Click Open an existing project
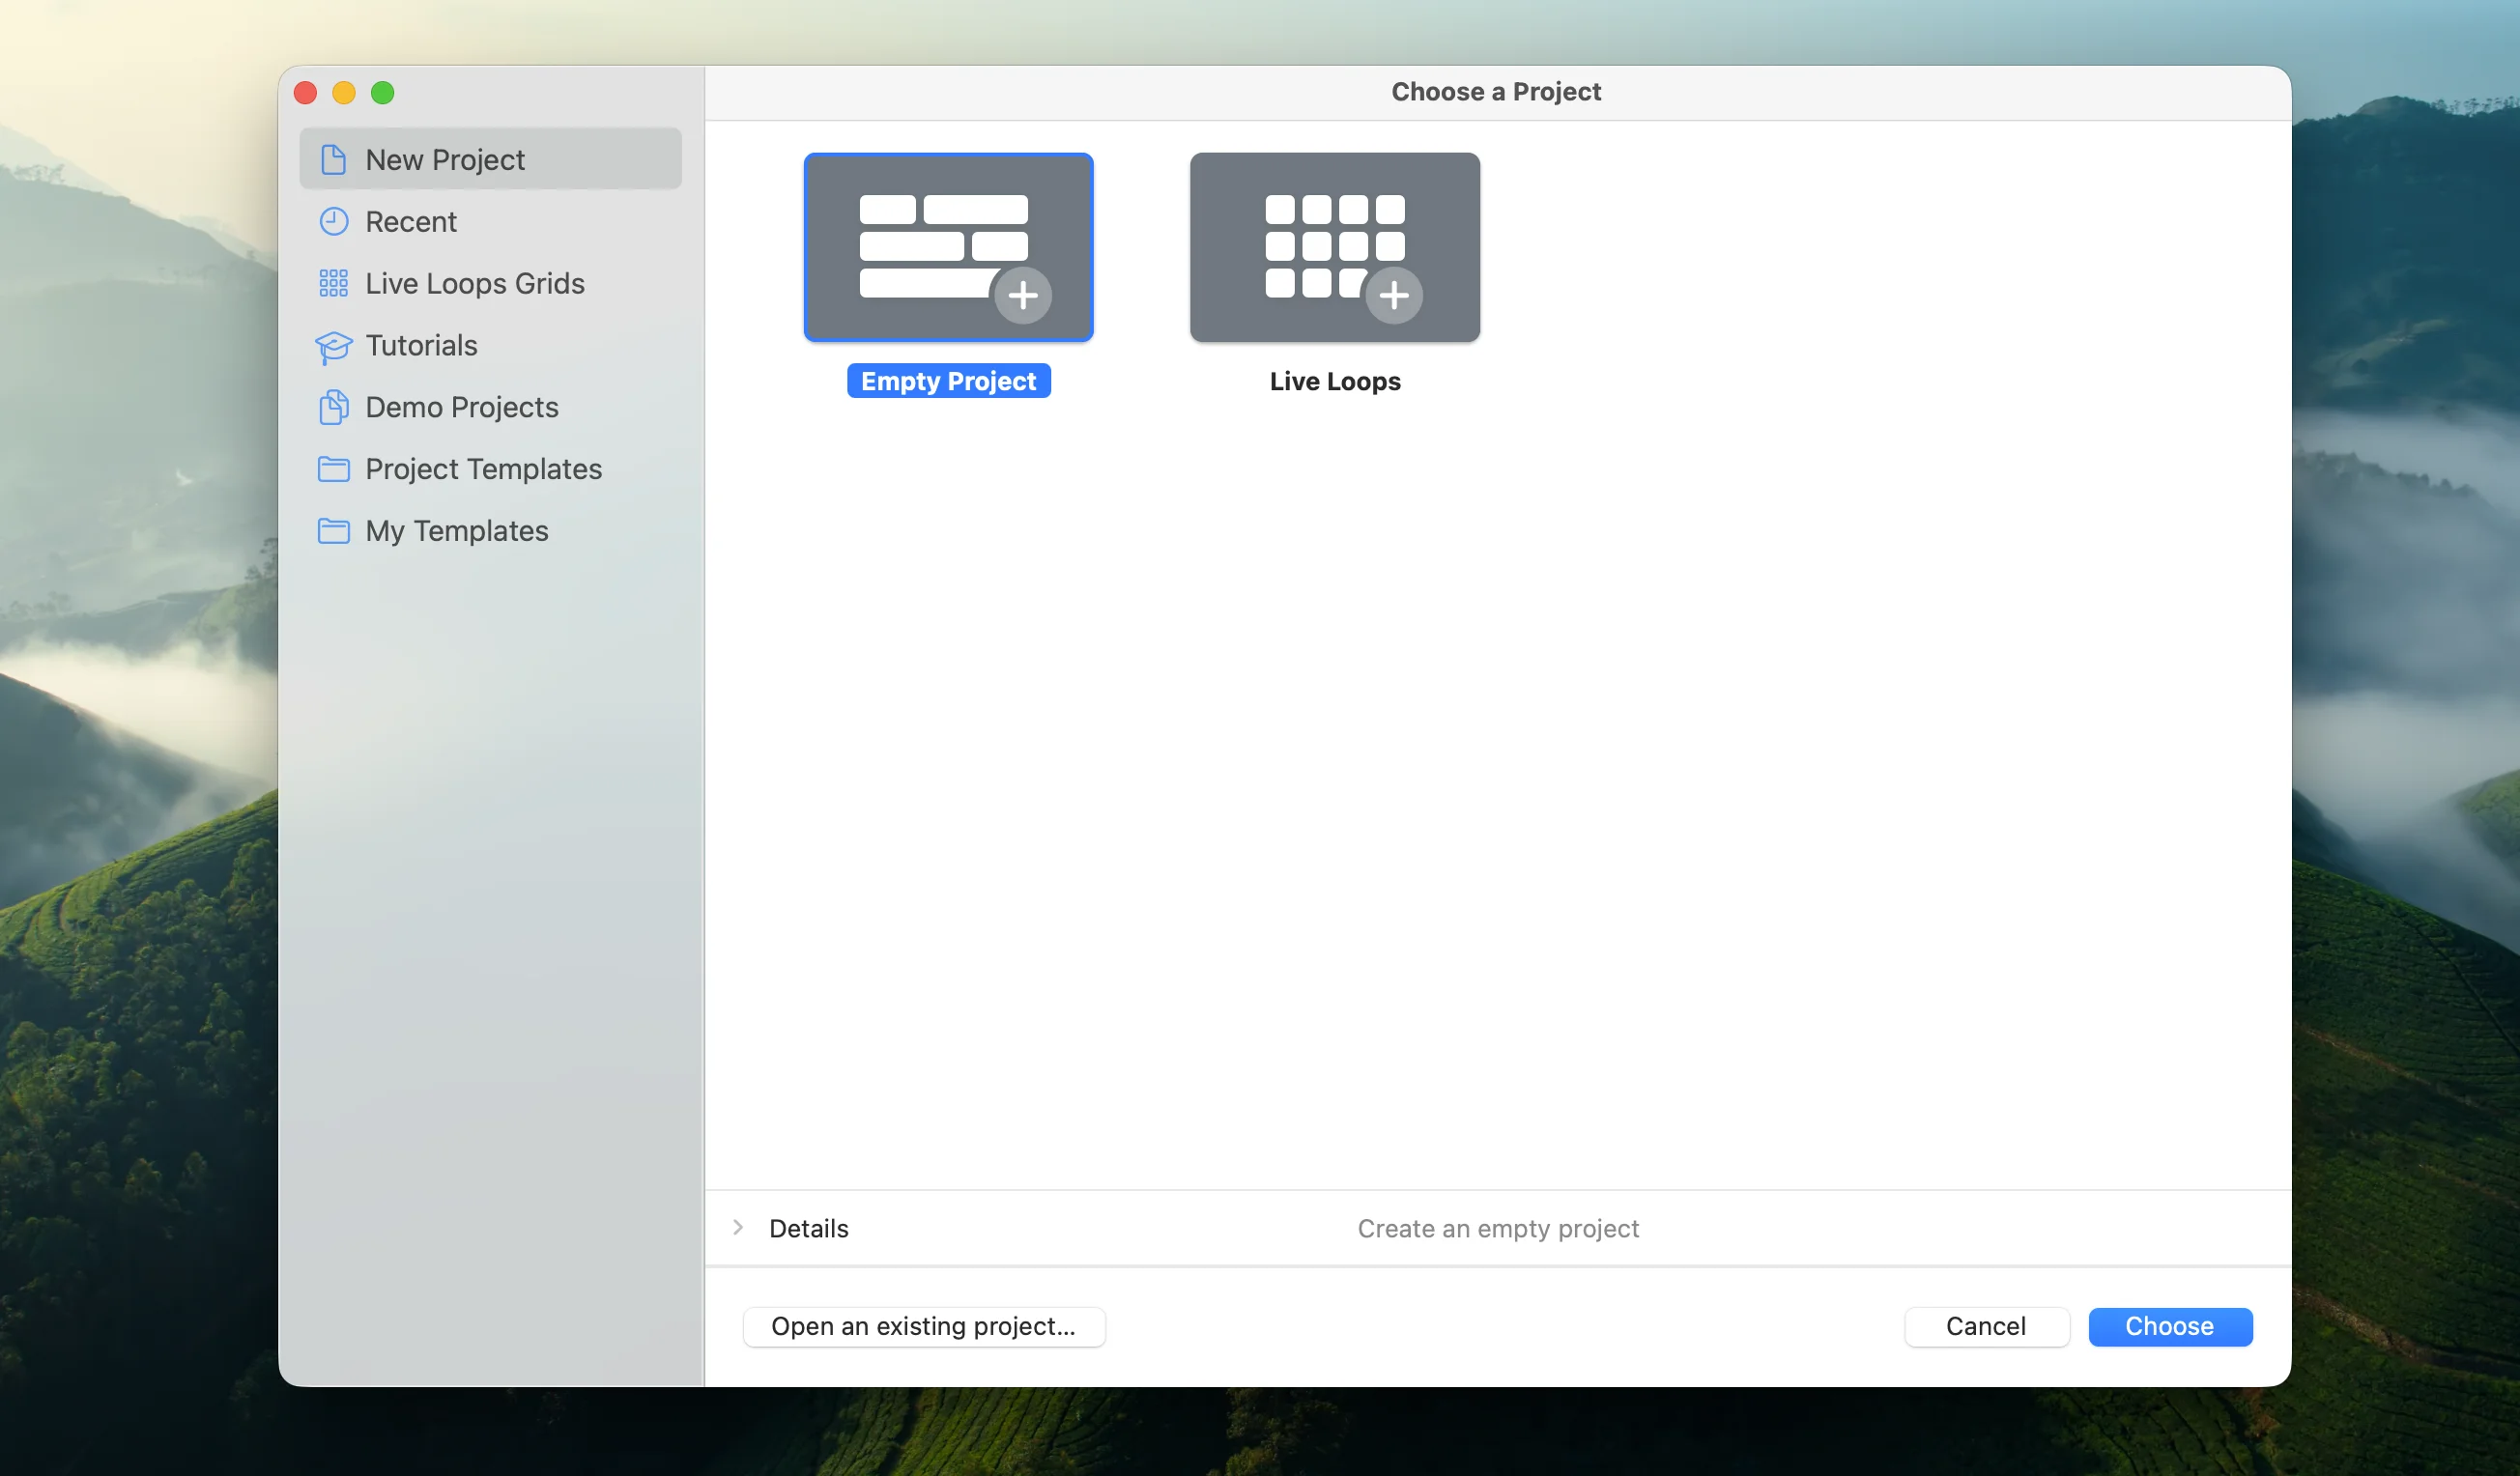The image size is (2520, 1476). [923, 1326]
